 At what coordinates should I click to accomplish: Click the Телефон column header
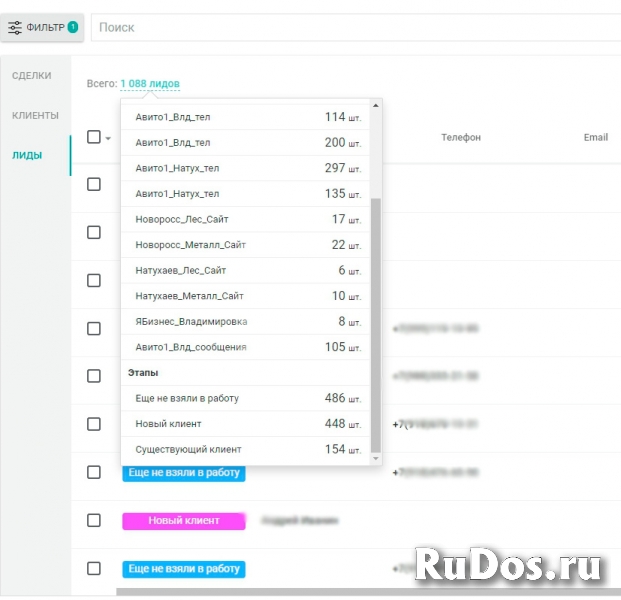point(461,137)
